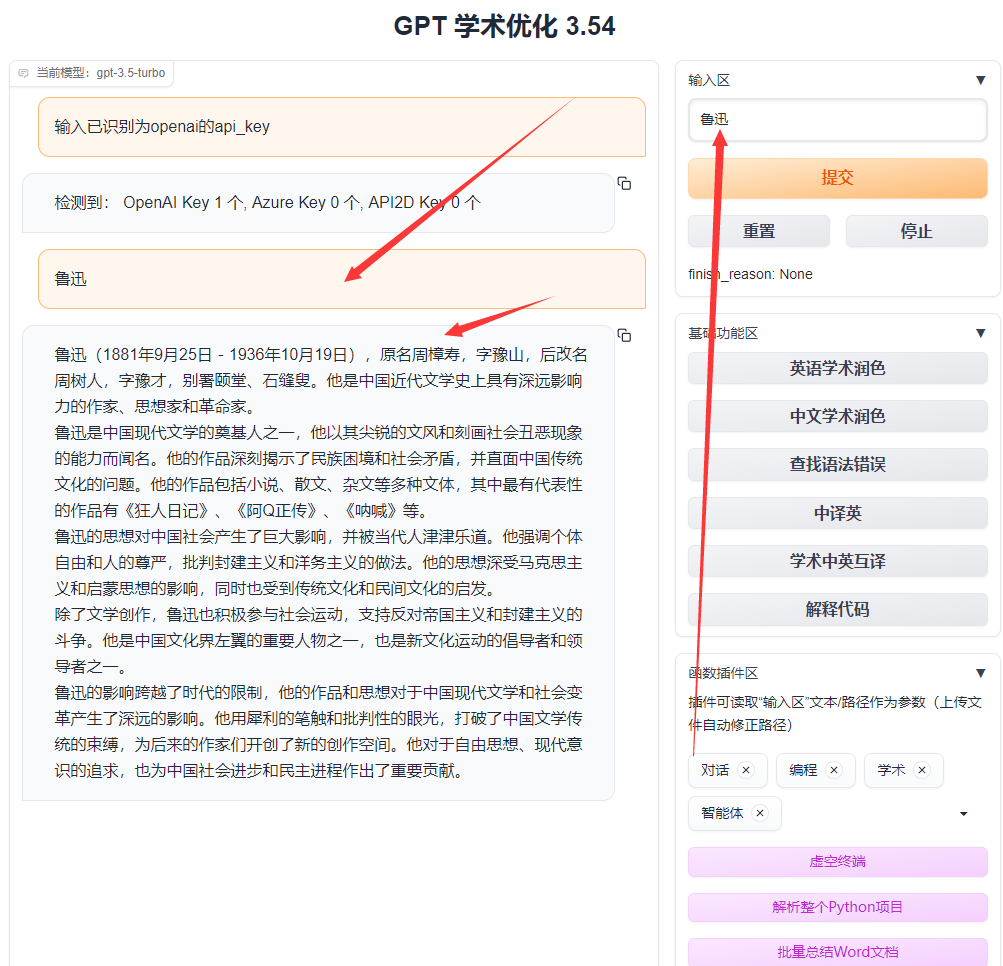Choose 查找语法错误 function
The width and height of the screenshot is (1003, 966).
(x=837, y=464)
